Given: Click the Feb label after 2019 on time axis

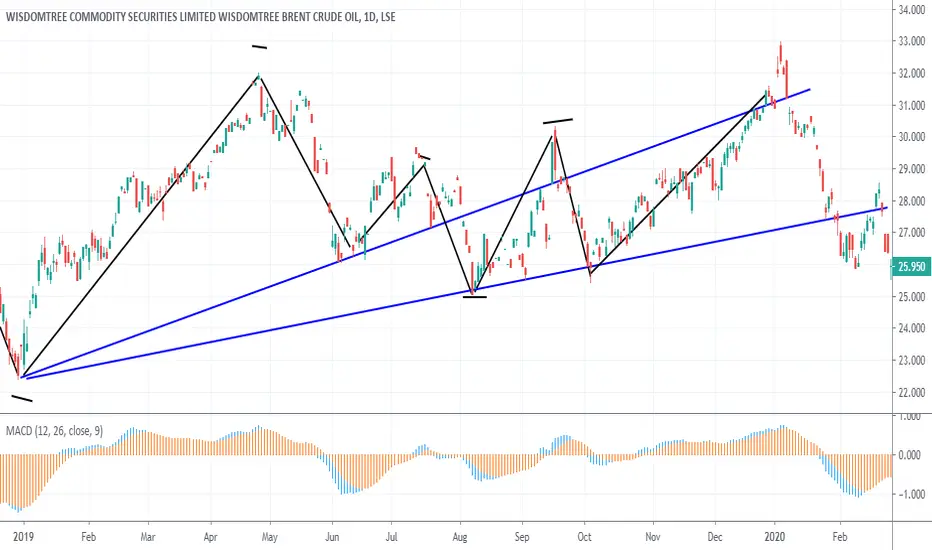Looking at the screenshot, I should point(88,537).
